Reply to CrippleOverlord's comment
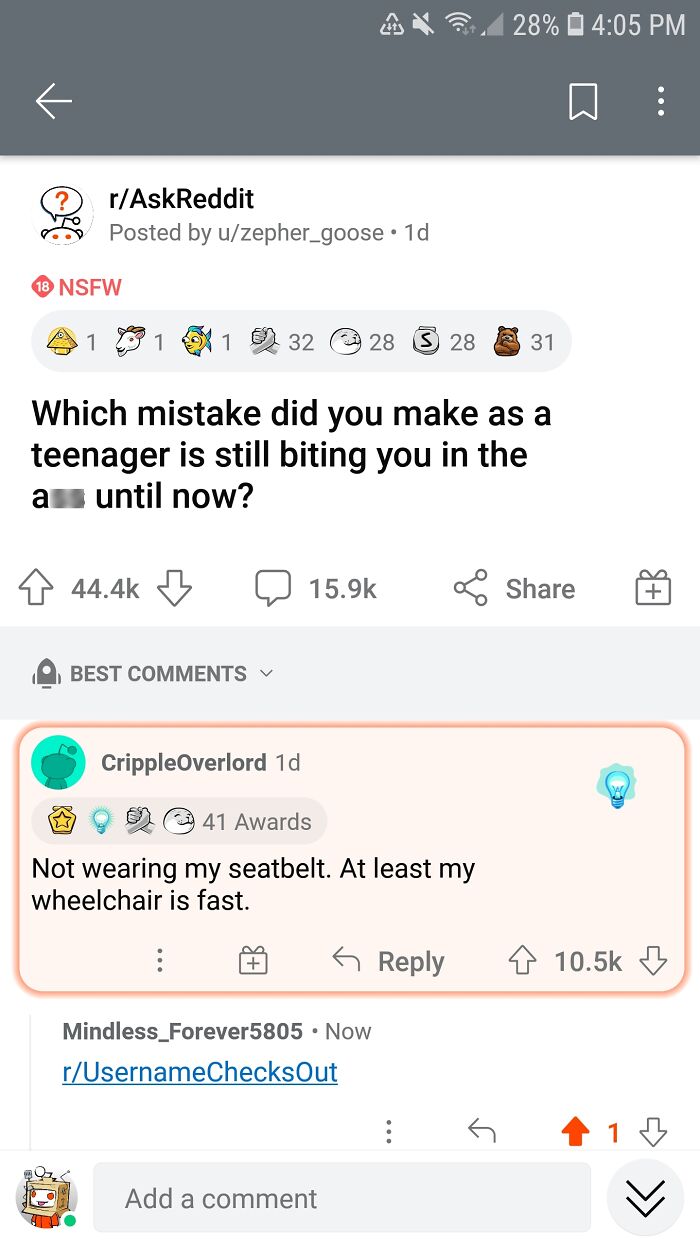This screenshot has width=700, height=1244. point(389,961)
